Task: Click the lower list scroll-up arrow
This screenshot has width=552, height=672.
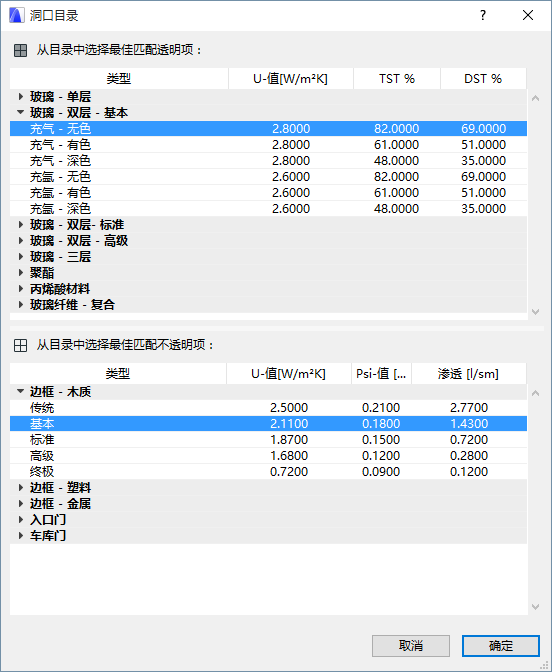Action: click(x=535, y=393)
